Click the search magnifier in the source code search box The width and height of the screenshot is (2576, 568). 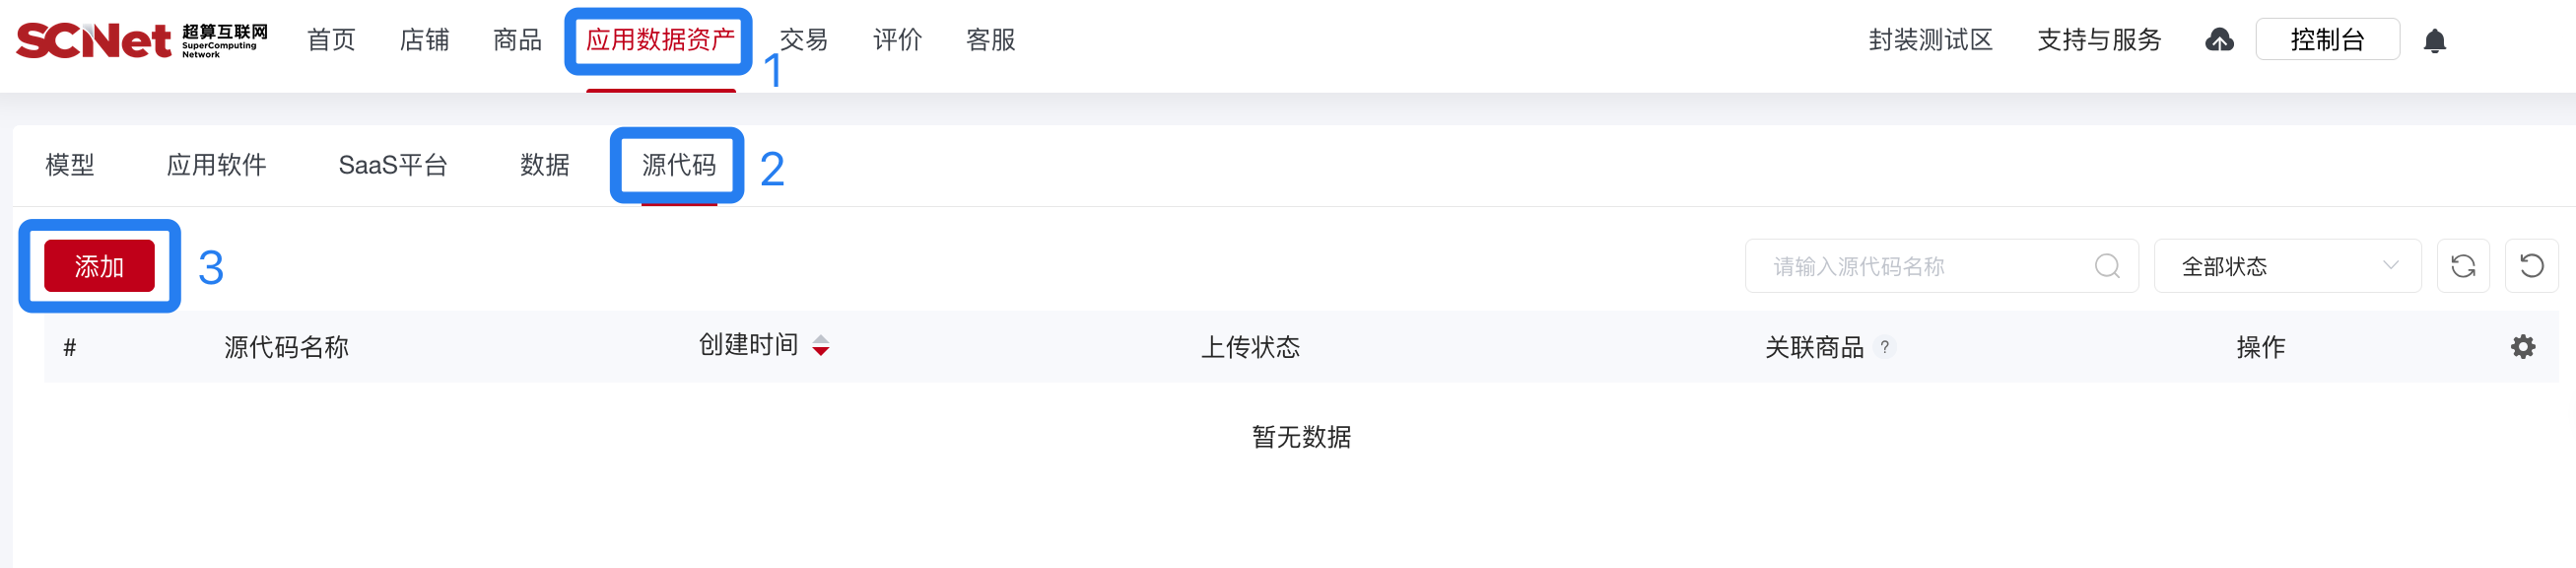click(x=2107, y=266)
